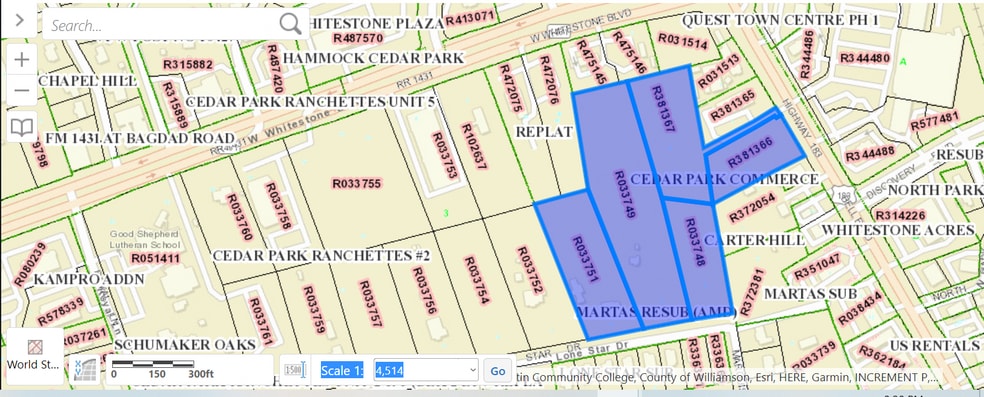Zoom out with the minus button

point(22,90)
